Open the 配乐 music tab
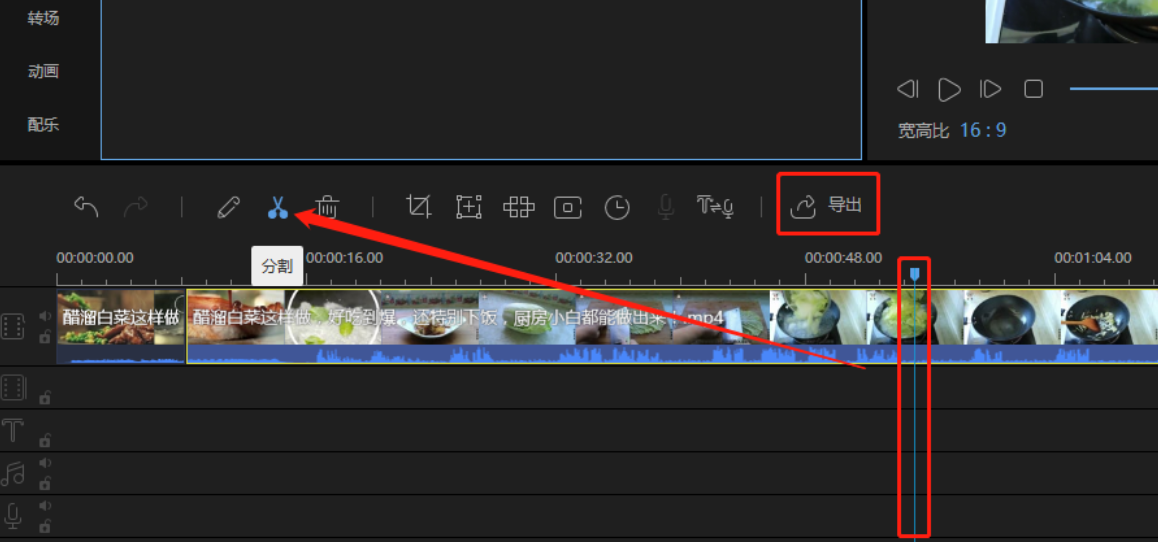This screenshot has width=1158, height=542. tap(43, 125)
